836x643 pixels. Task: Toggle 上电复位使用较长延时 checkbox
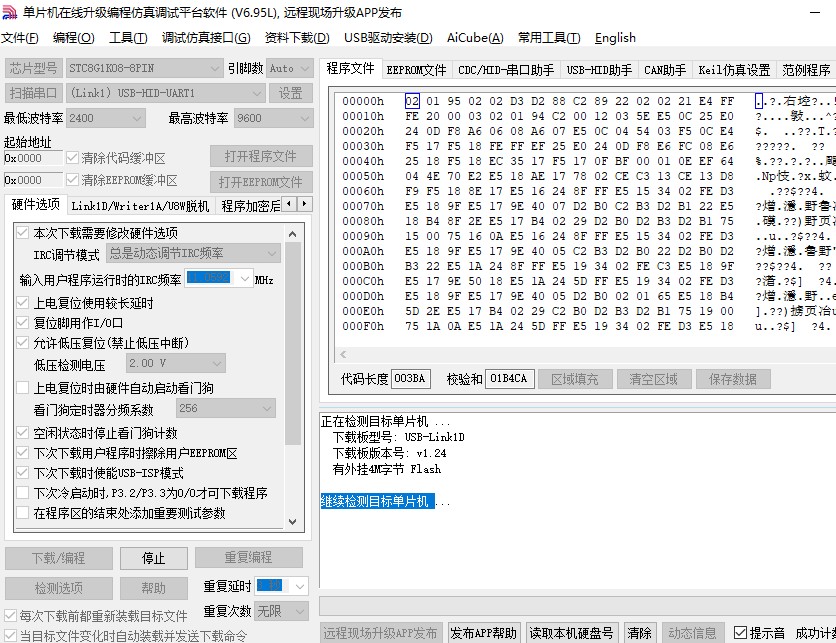coord(22,303)
